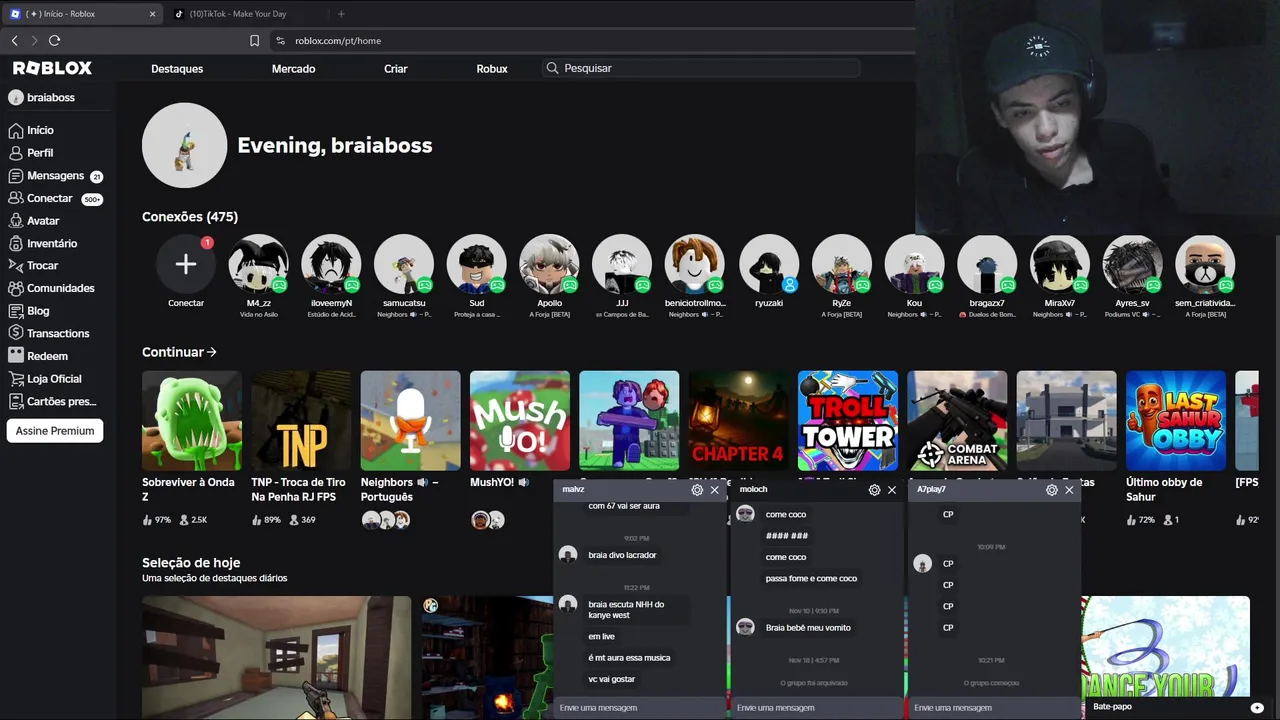Close the malvz chat window

[714, 490]
